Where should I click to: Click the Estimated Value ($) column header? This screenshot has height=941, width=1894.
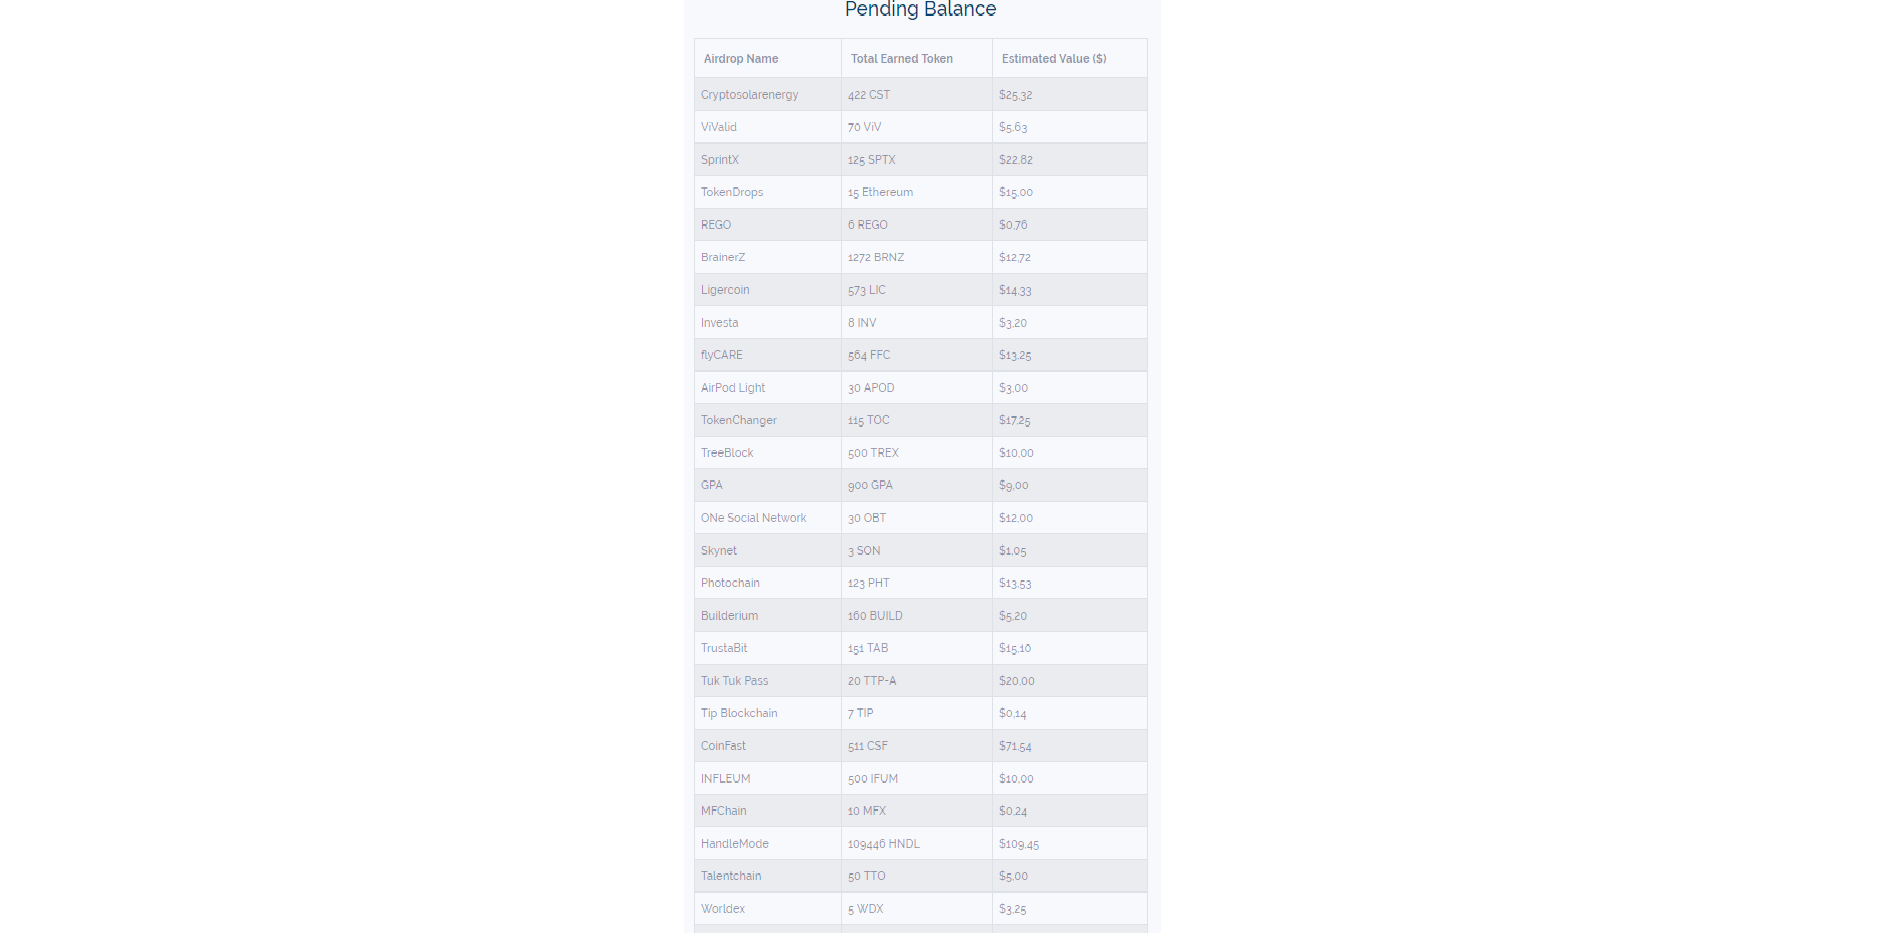click(1054, 59)
